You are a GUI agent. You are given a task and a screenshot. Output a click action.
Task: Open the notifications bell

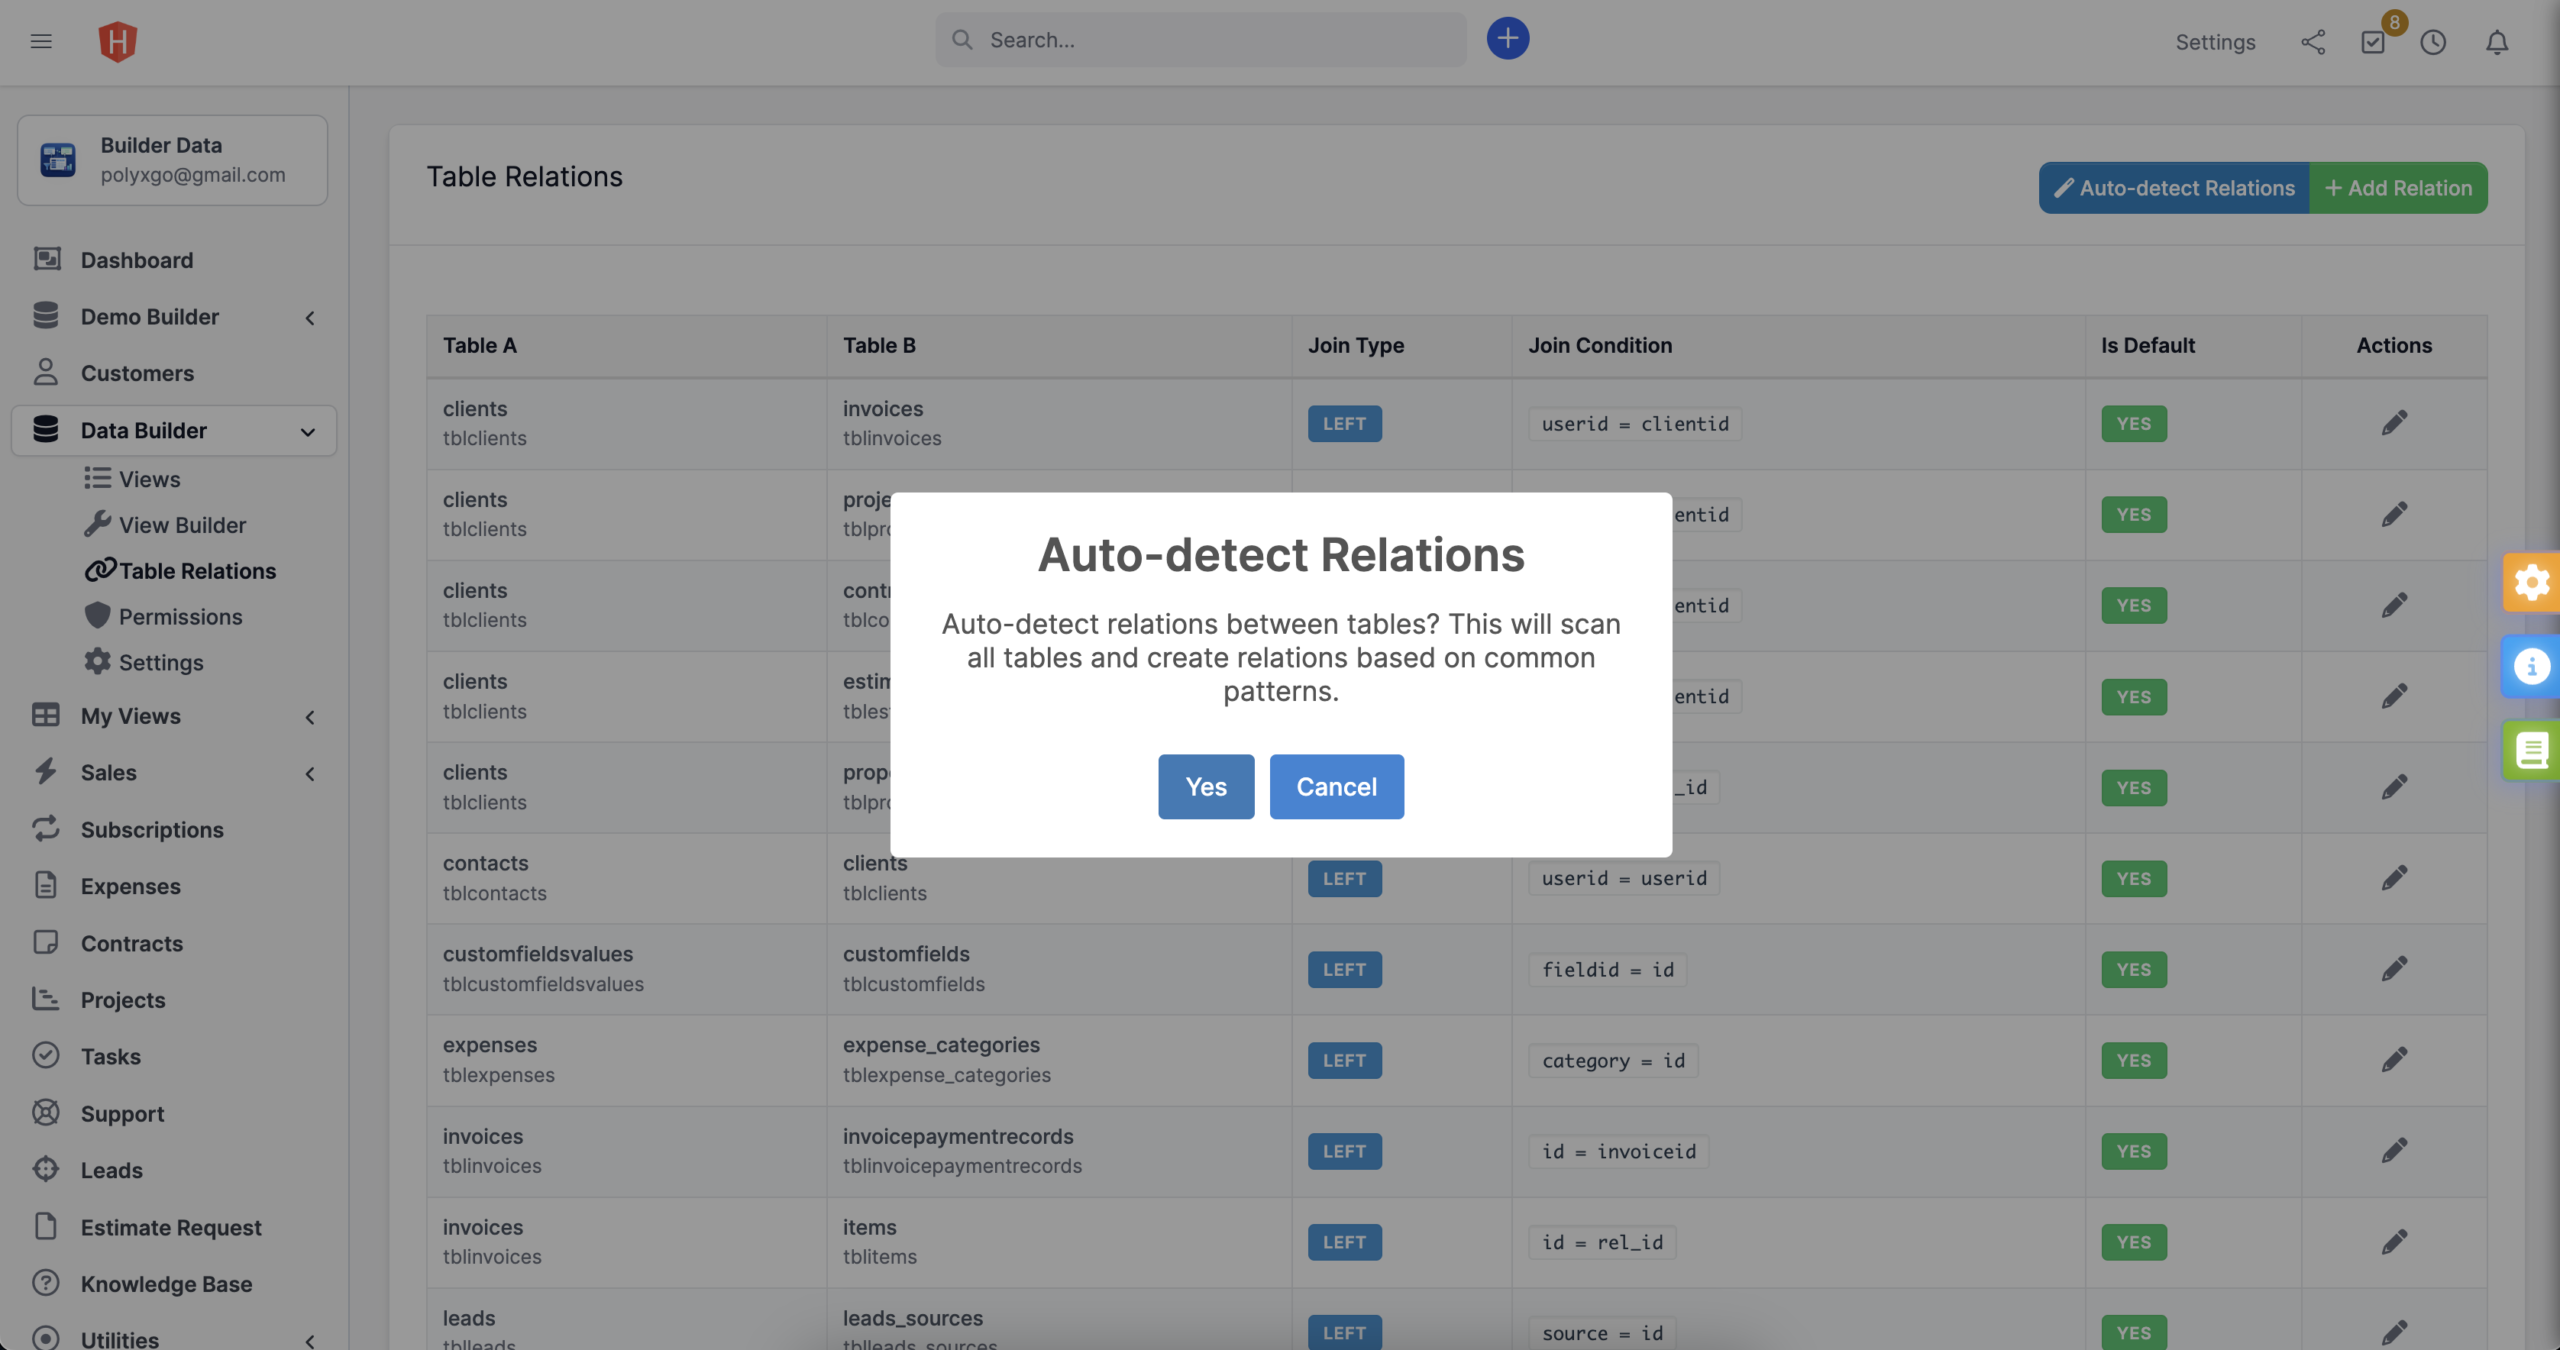(2497, 42)
